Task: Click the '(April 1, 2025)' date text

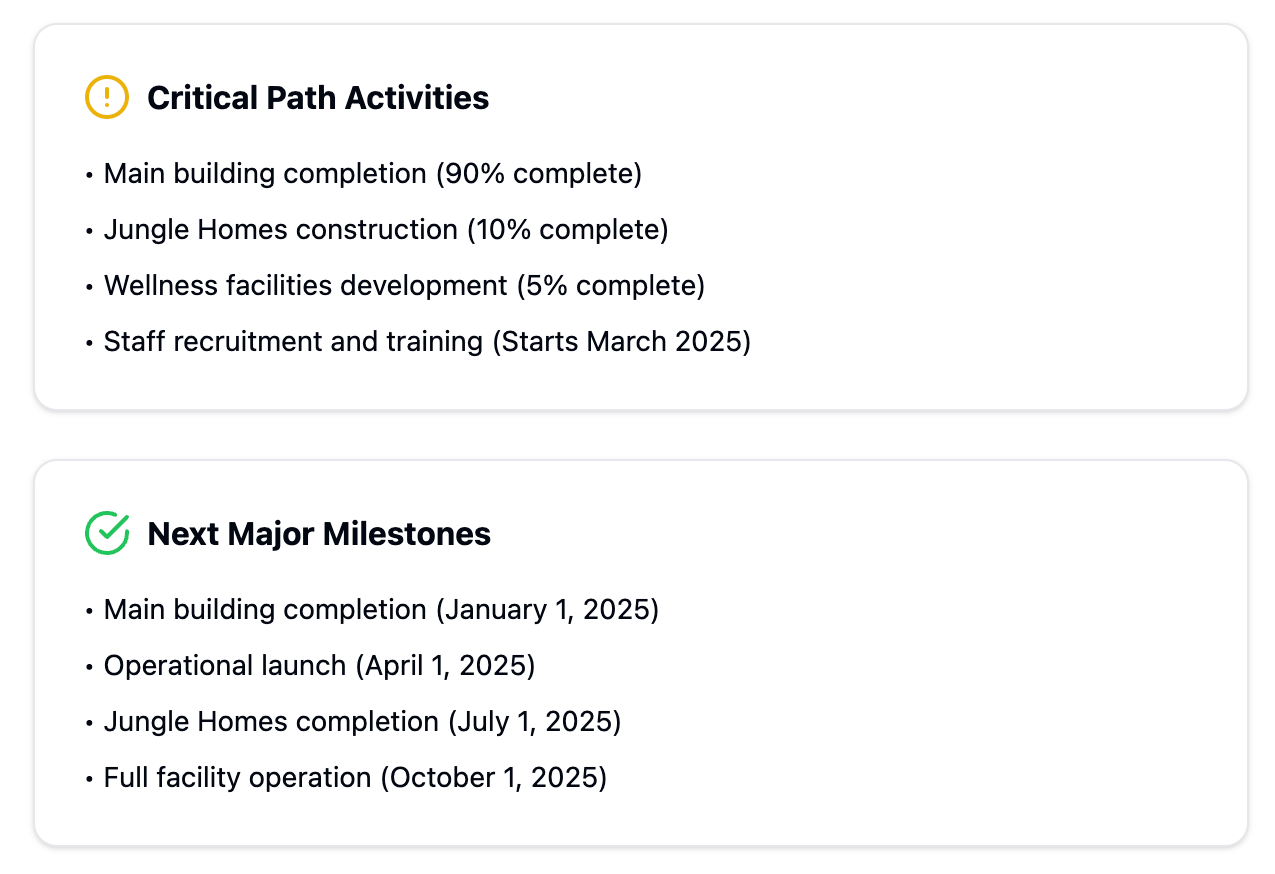Action: (445, 666)
